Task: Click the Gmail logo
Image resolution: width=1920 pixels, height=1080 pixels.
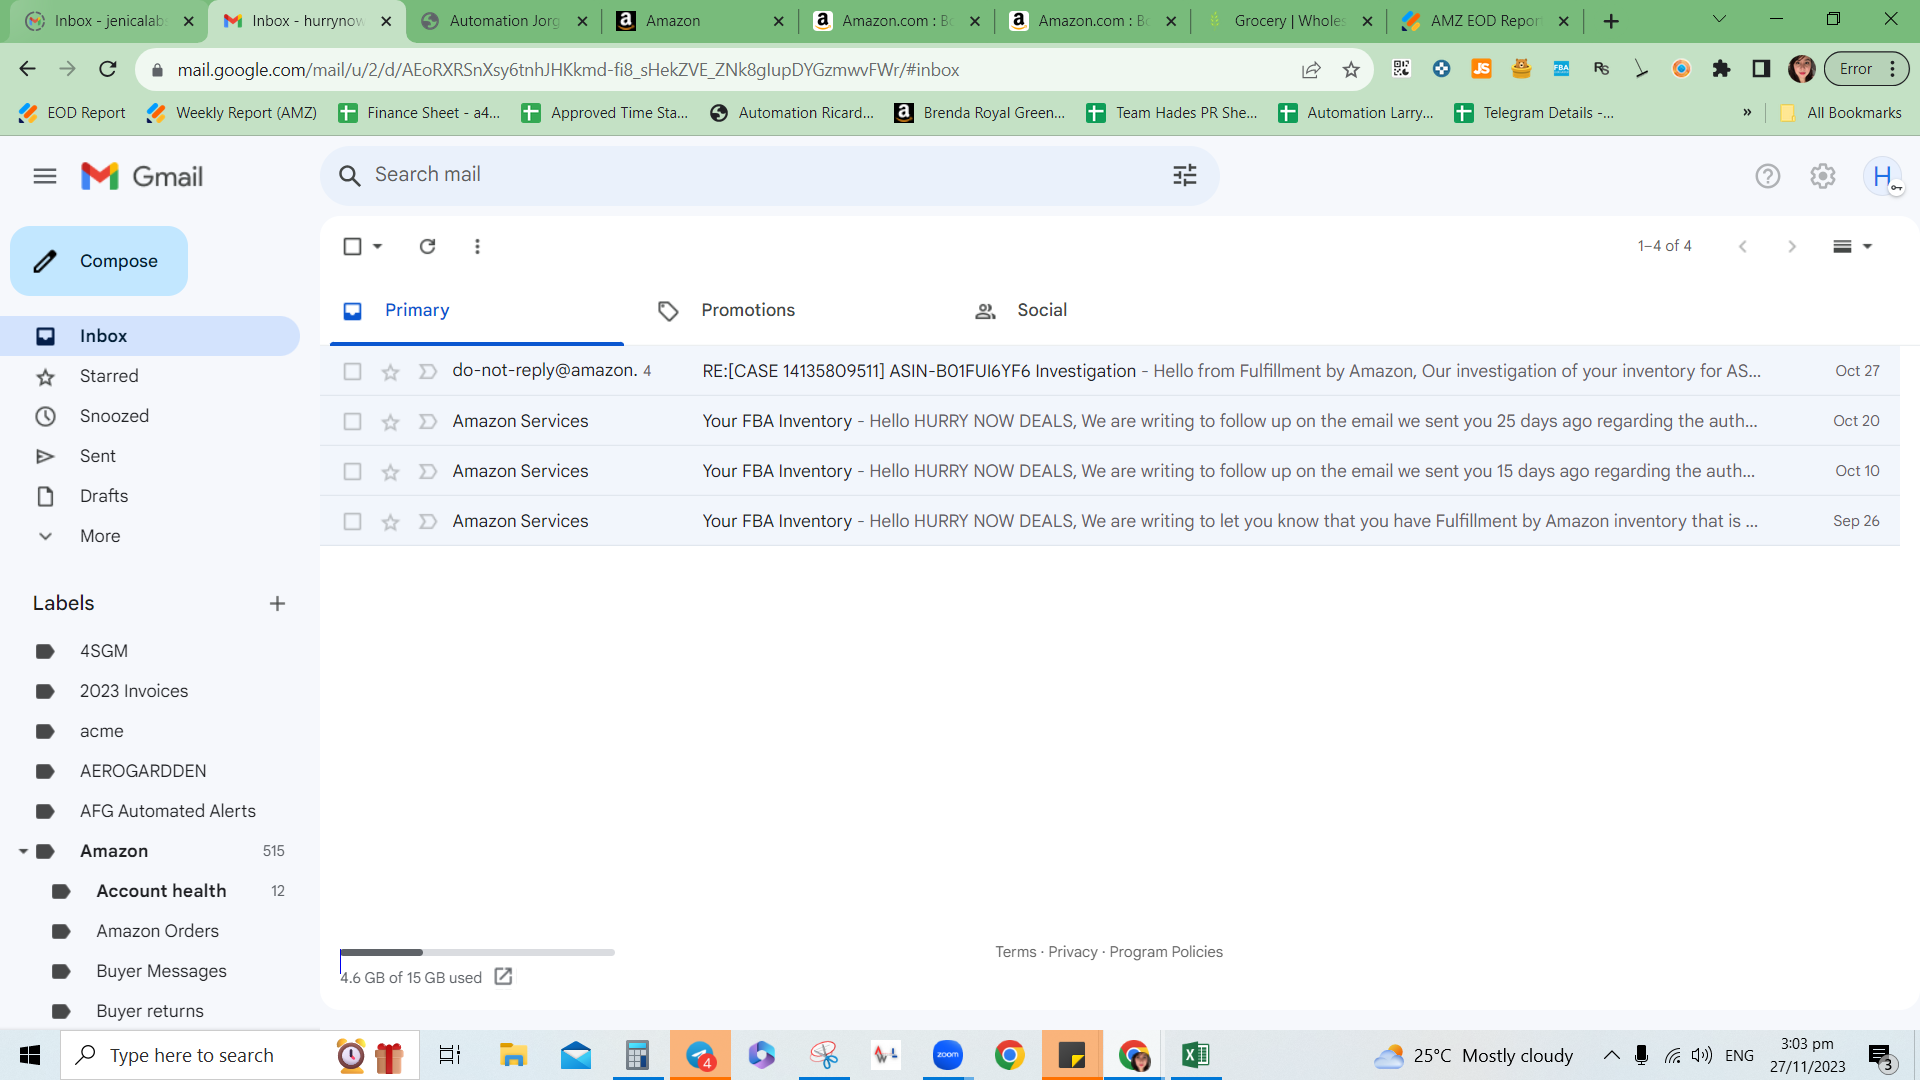Action: click(142, 176)
